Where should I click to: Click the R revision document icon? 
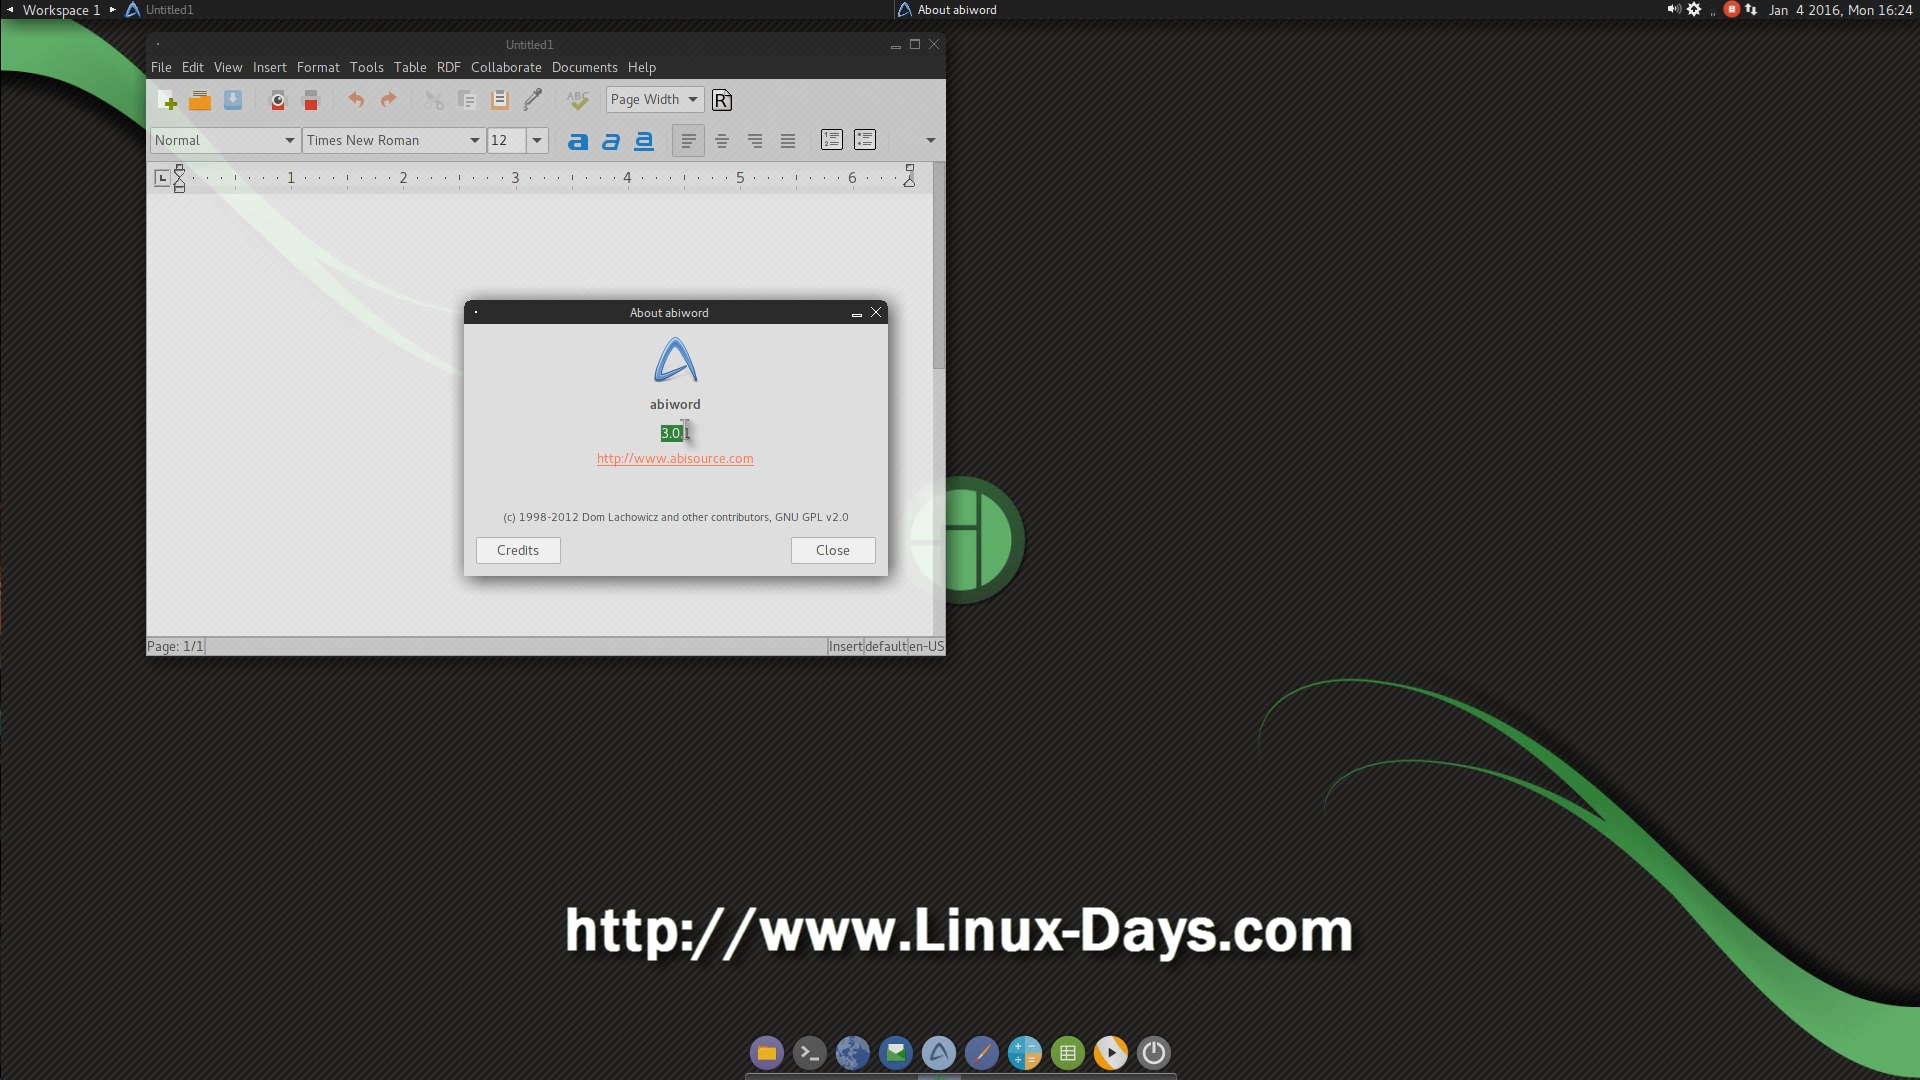coord(722,100)
